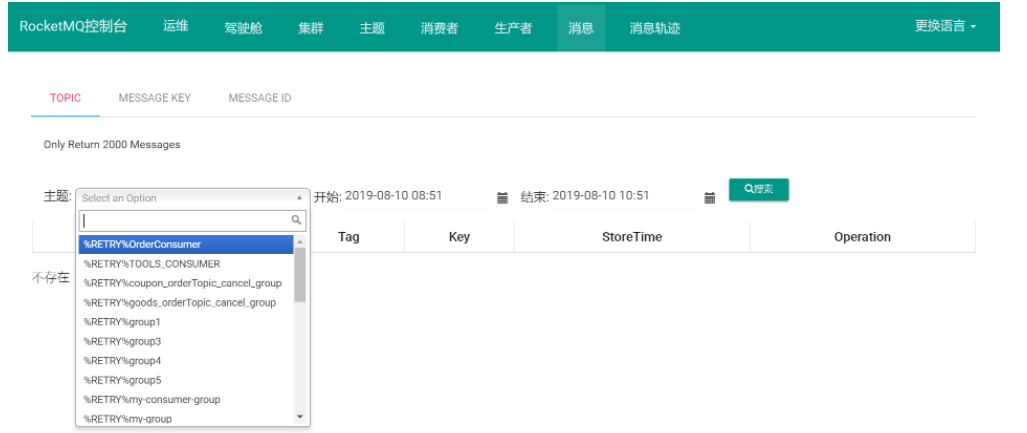
Task: Select 消息 message menu
Action: (581, 28)
